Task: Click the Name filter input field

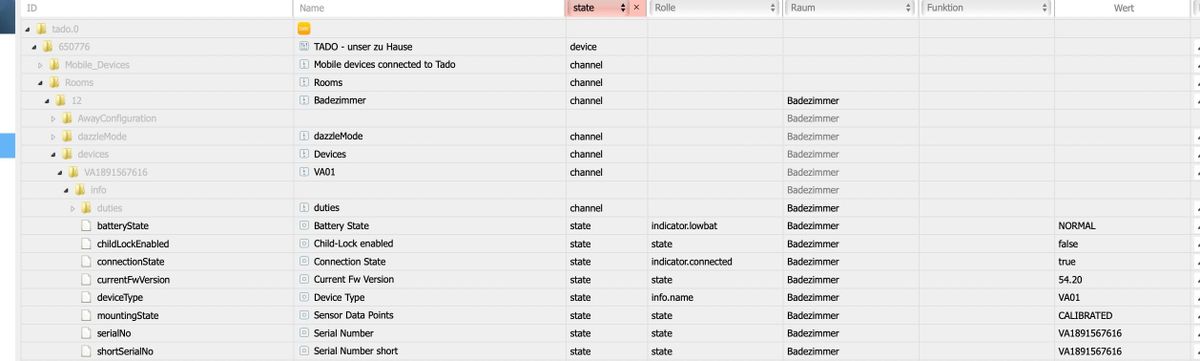Action: (x=428, y=8)
